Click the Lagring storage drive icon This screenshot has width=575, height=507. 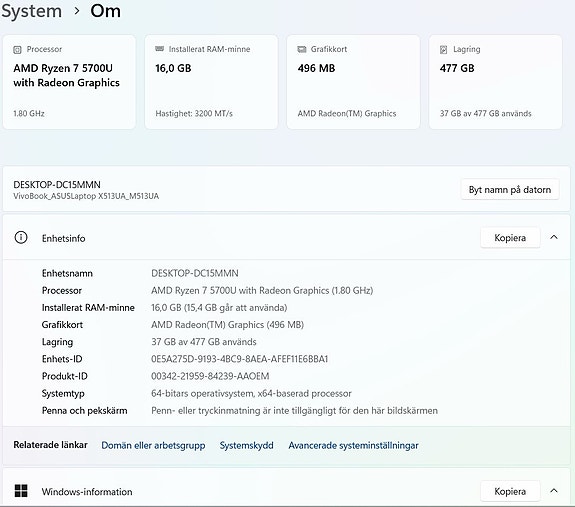coord(443,49)
